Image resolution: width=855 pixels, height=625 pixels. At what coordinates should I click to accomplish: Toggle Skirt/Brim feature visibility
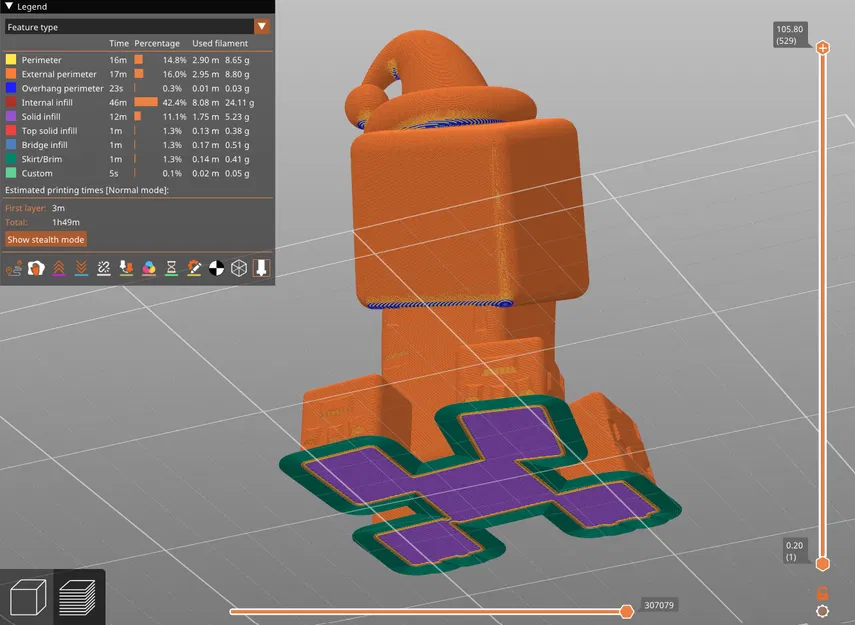pyautogui.click(x=137, y=159)
